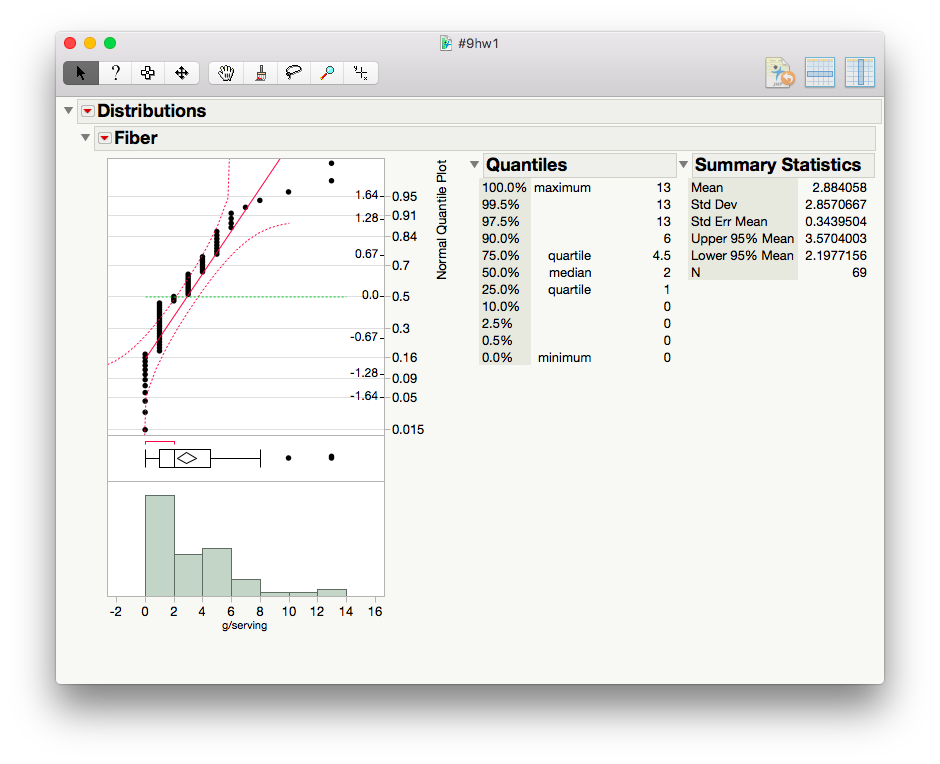Click the 25.0% quartile row
940x764 pixels.
coord(576,290)
